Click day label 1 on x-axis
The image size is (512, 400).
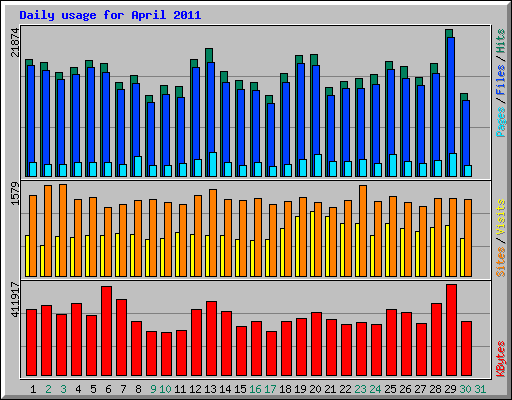click(33, 389)
